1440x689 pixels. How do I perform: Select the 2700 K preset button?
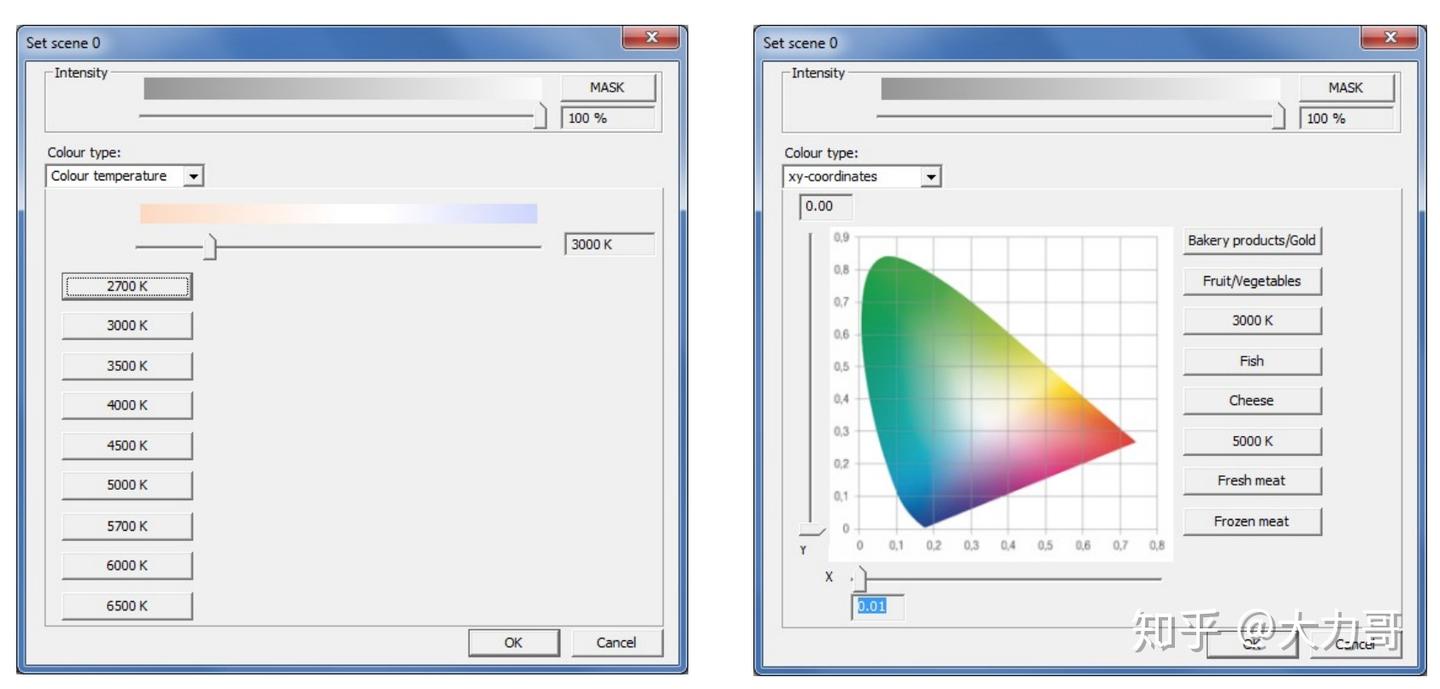click(x=127, y=286)
